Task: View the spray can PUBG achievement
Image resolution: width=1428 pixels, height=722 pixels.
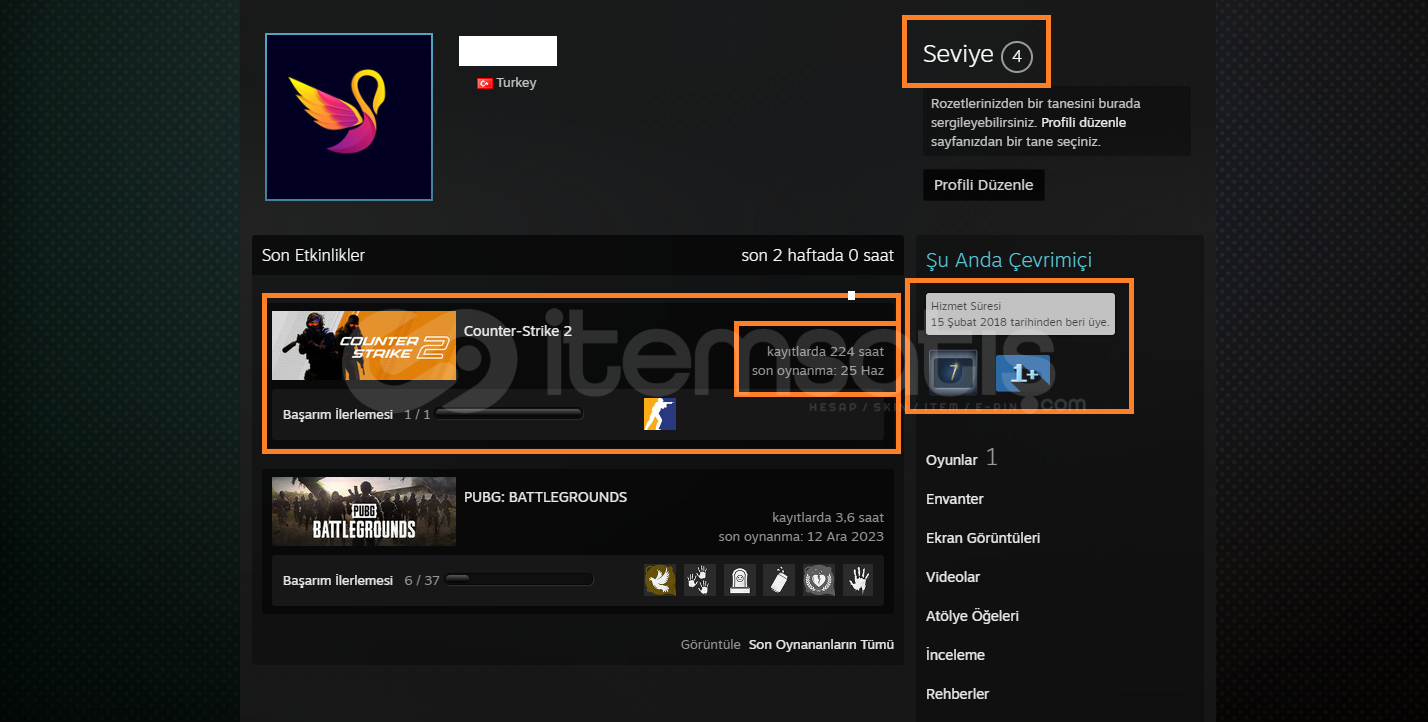Action: 779,580
